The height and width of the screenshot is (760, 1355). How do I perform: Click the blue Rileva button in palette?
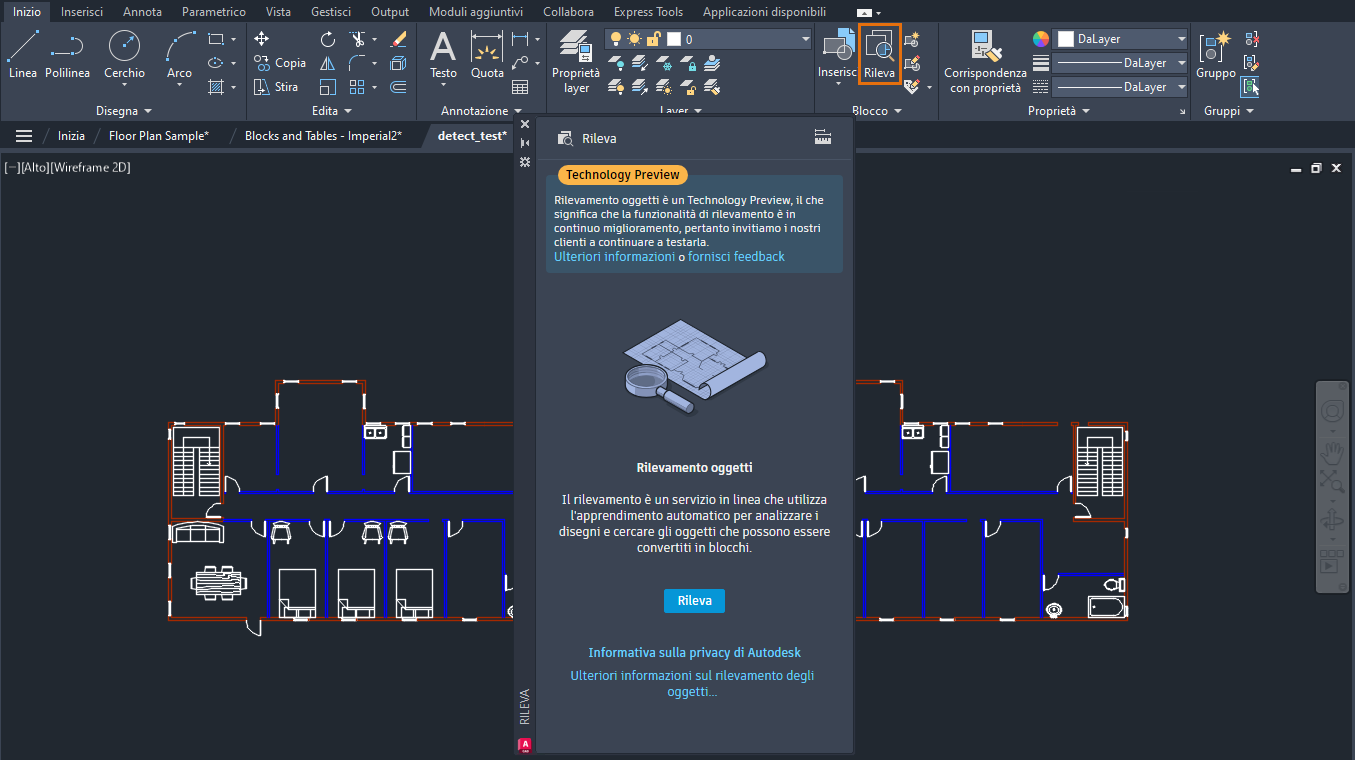click(694, 601)
